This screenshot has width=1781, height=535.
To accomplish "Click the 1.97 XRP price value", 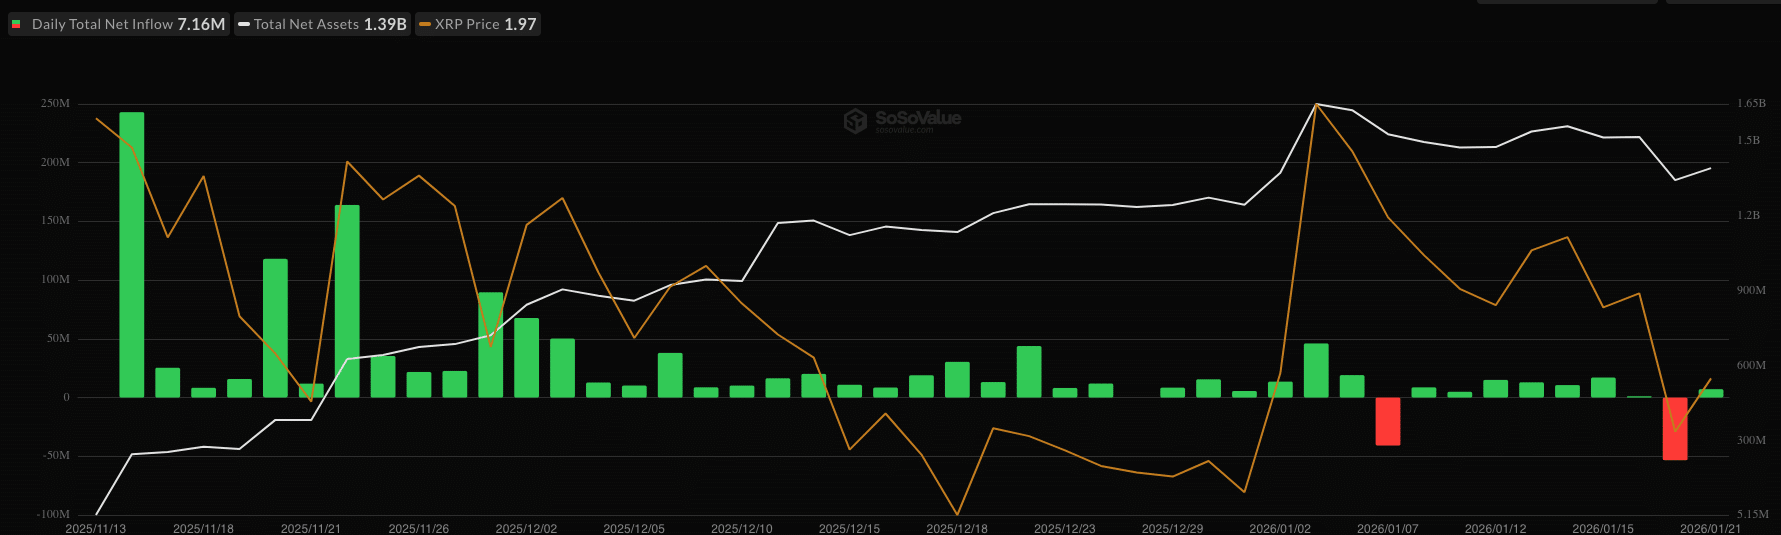I will coord(520,24).
